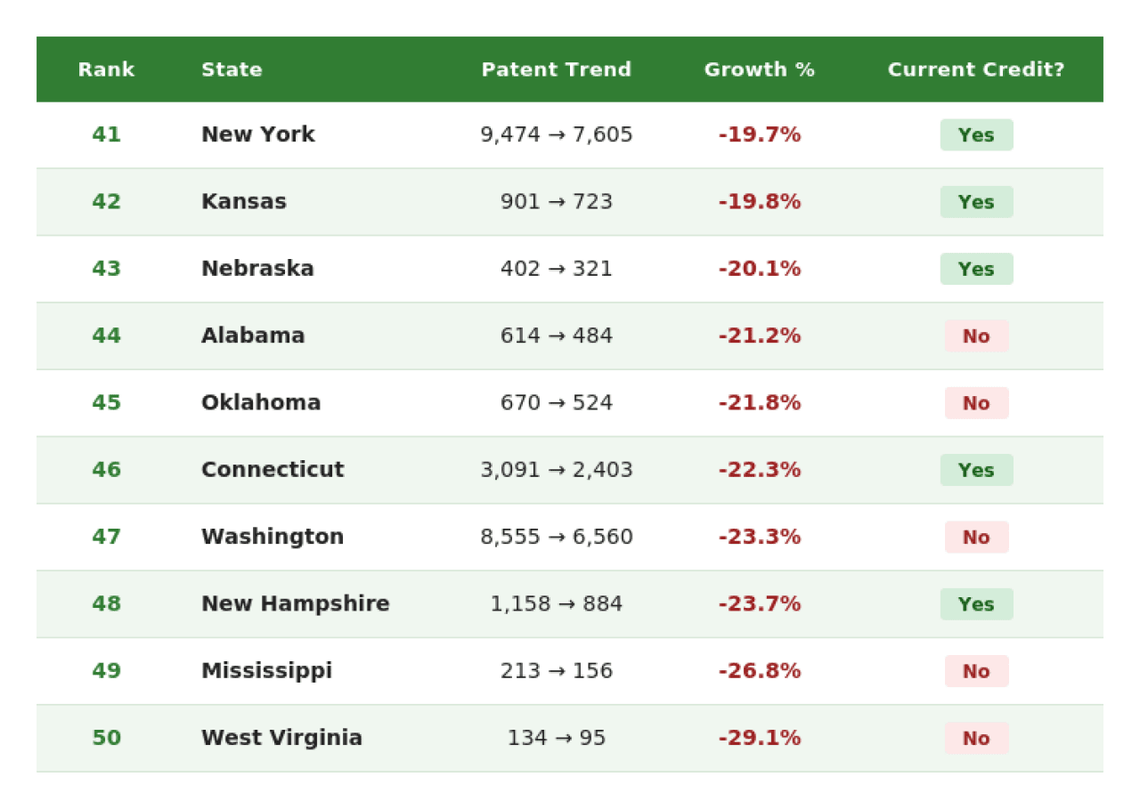Image resolution: width=1140 pixels, height=809 pixels.
Task: Click rank number 41
Action: 106,135
